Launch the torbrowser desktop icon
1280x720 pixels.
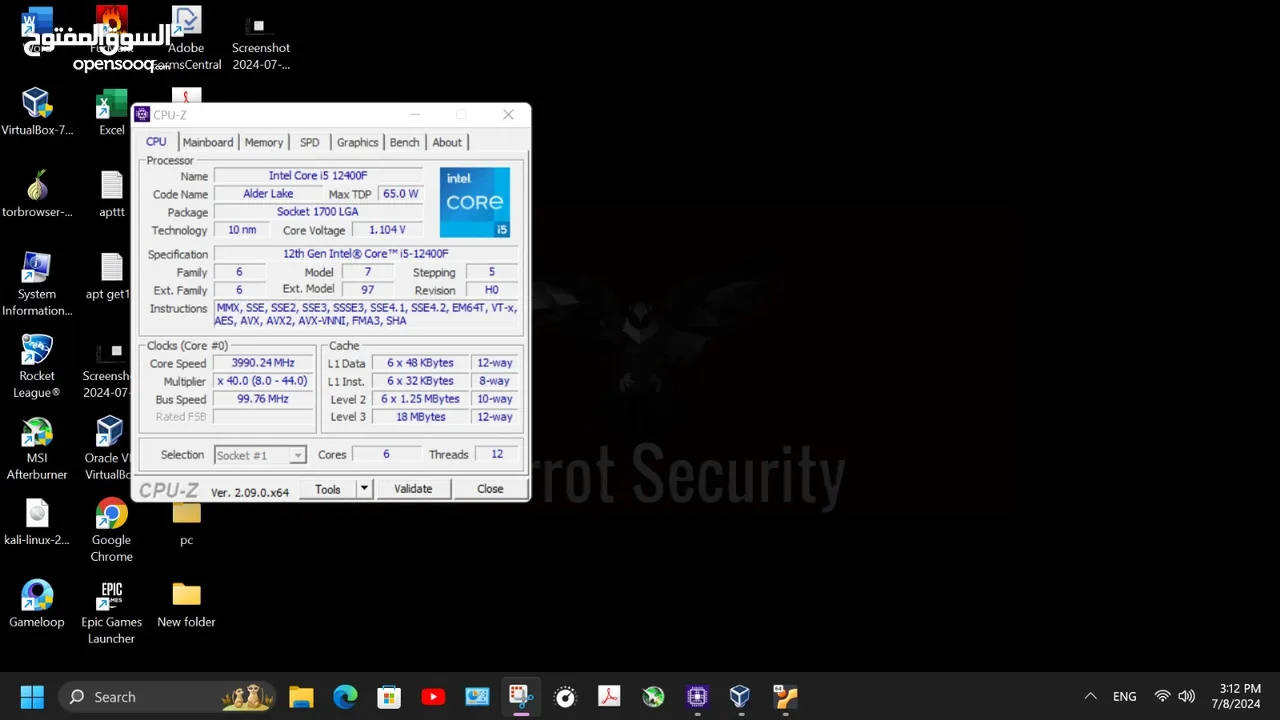pos(37,194)
